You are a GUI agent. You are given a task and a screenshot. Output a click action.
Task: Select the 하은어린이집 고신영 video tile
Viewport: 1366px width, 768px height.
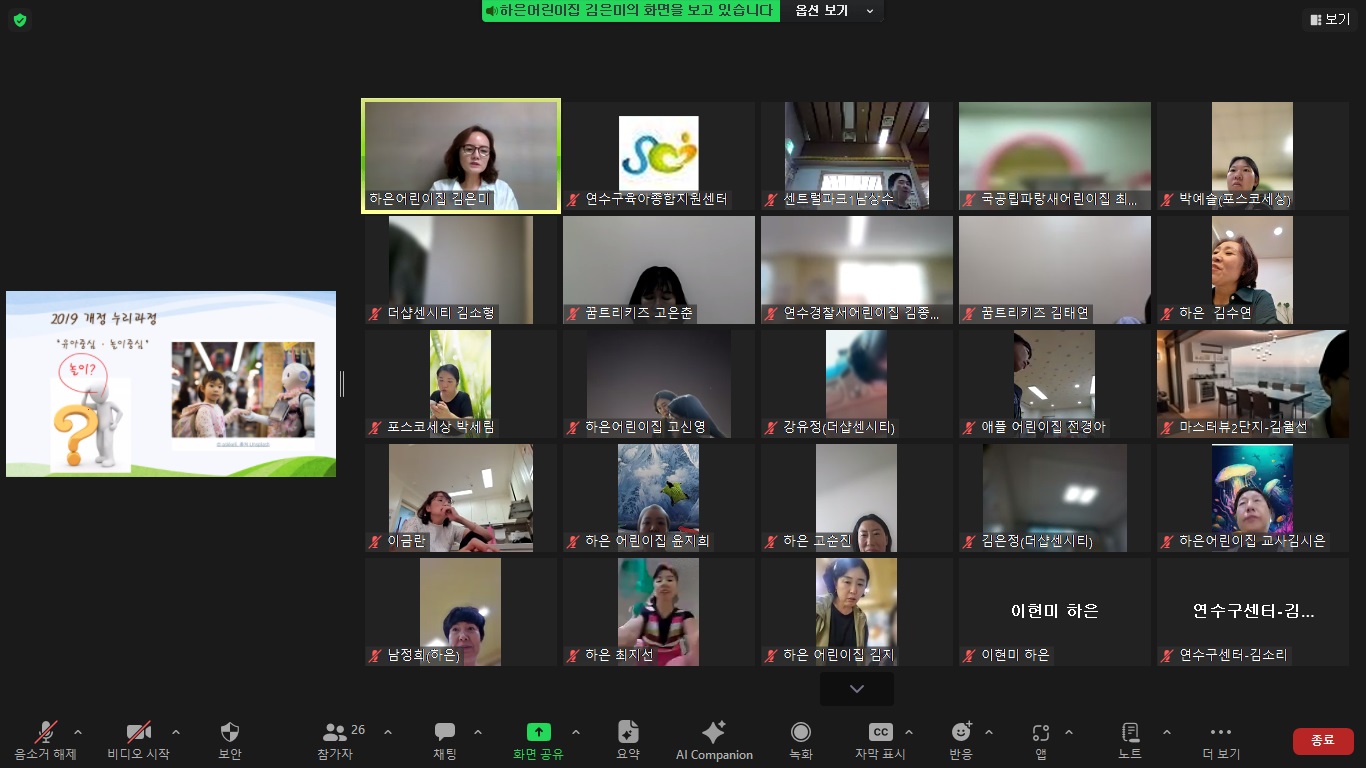[x=659, y=384]
